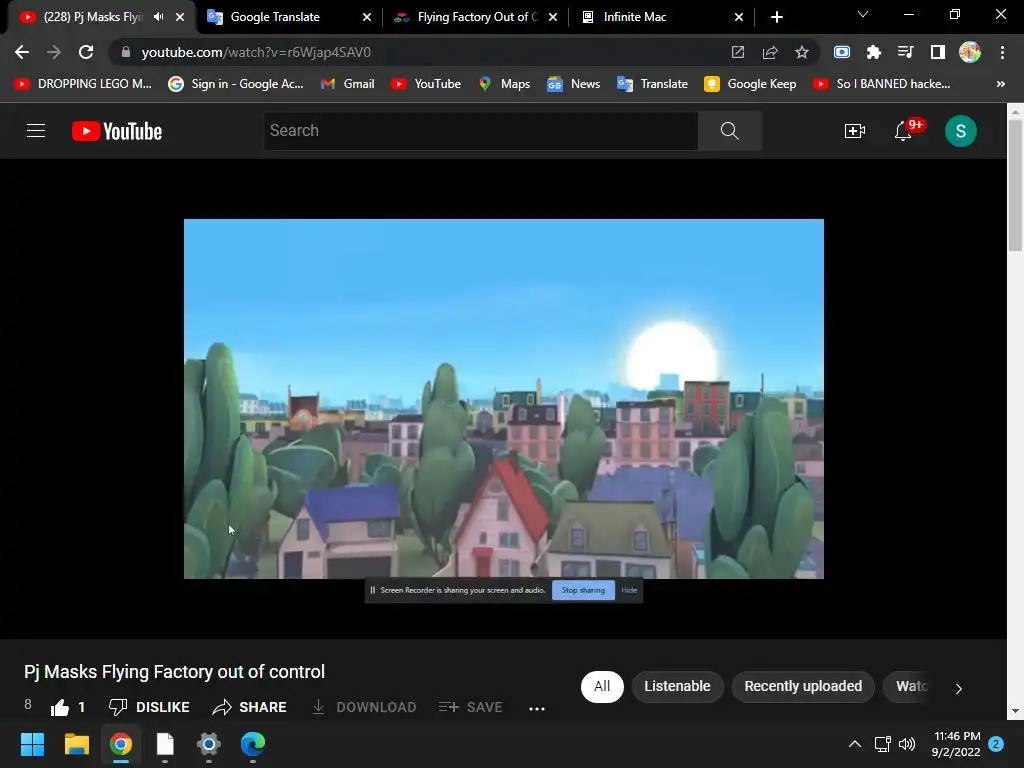Show more bookmarks with the double chevron
1024x768 pixels.
(x=1000, y=84)
